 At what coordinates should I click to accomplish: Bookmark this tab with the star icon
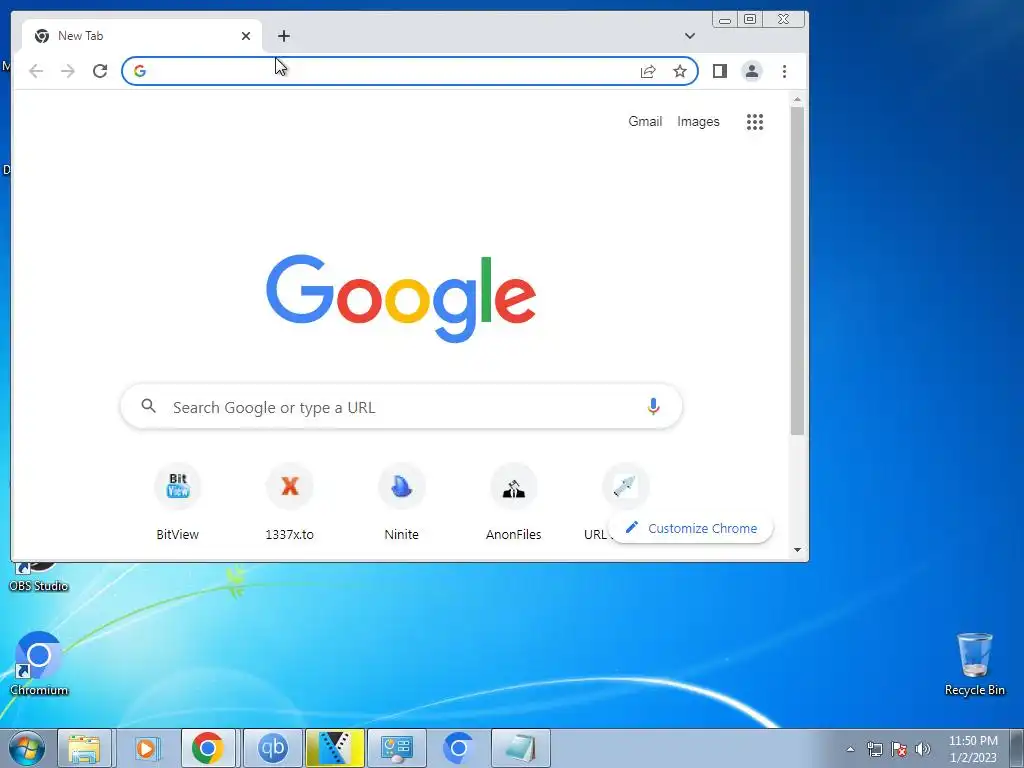(x=680, y=71)
